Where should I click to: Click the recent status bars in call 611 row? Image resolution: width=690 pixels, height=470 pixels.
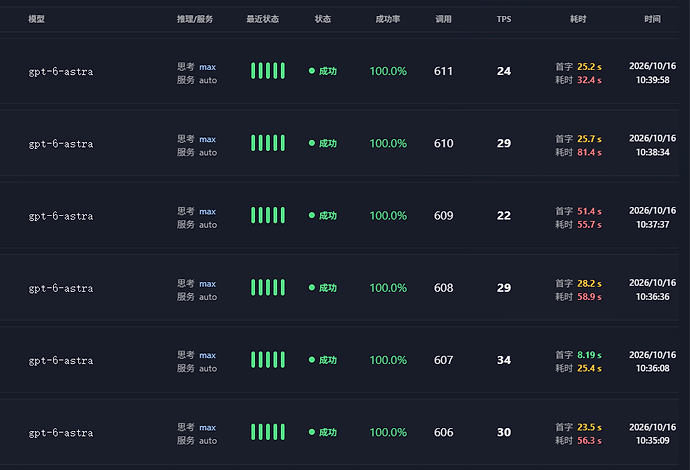click(268, 71)
